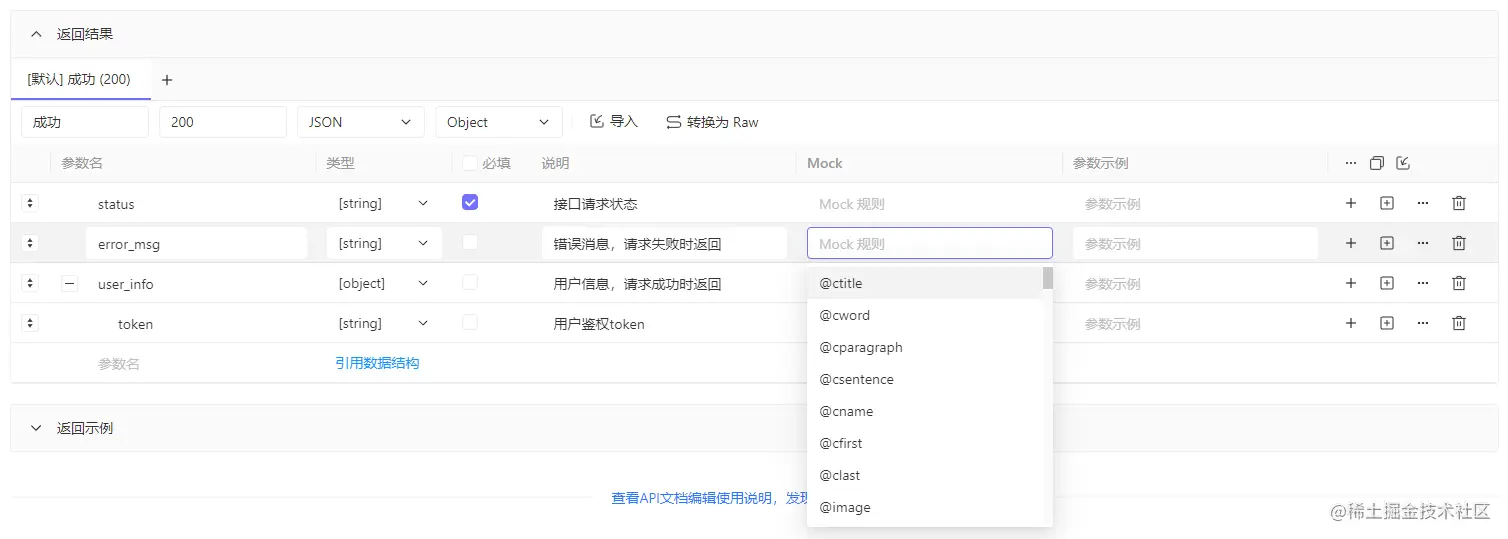Viewport: 1508px width, 539px height.
Task: Click the mock suggestion list scrollbar
Action: tap(1047, 278)
